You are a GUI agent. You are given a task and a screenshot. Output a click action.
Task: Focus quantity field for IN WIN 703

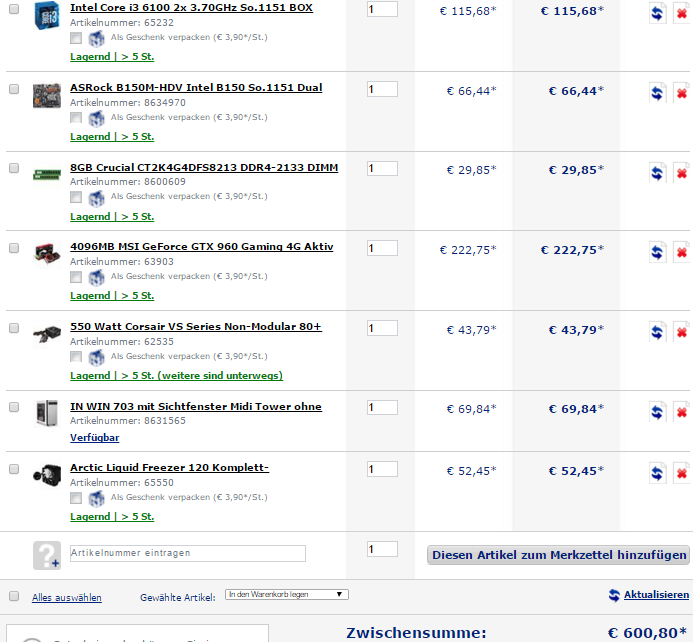coord(382,407)
